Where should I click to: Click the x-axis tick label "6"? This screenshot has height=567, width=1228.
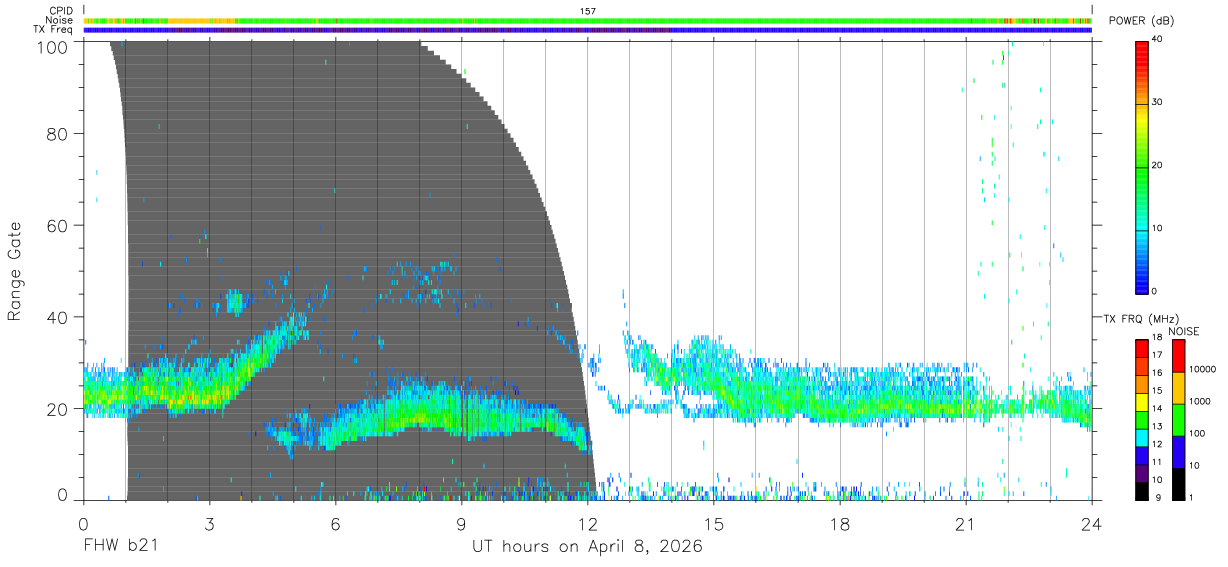click(x=335, y=522)
